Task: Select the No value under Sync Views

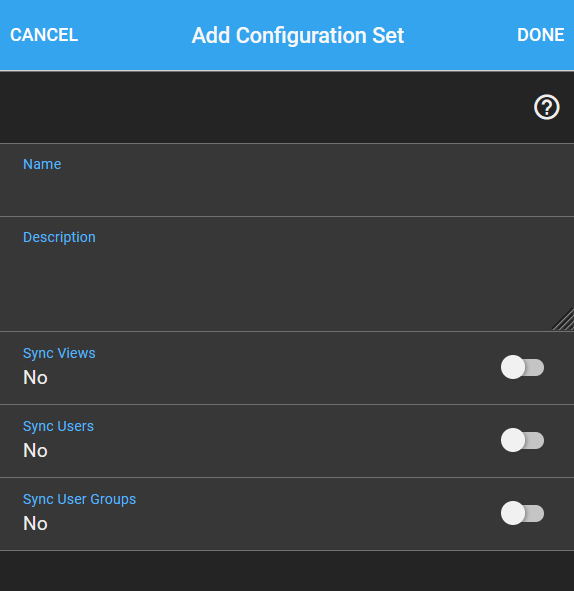Action: point(35,377)
